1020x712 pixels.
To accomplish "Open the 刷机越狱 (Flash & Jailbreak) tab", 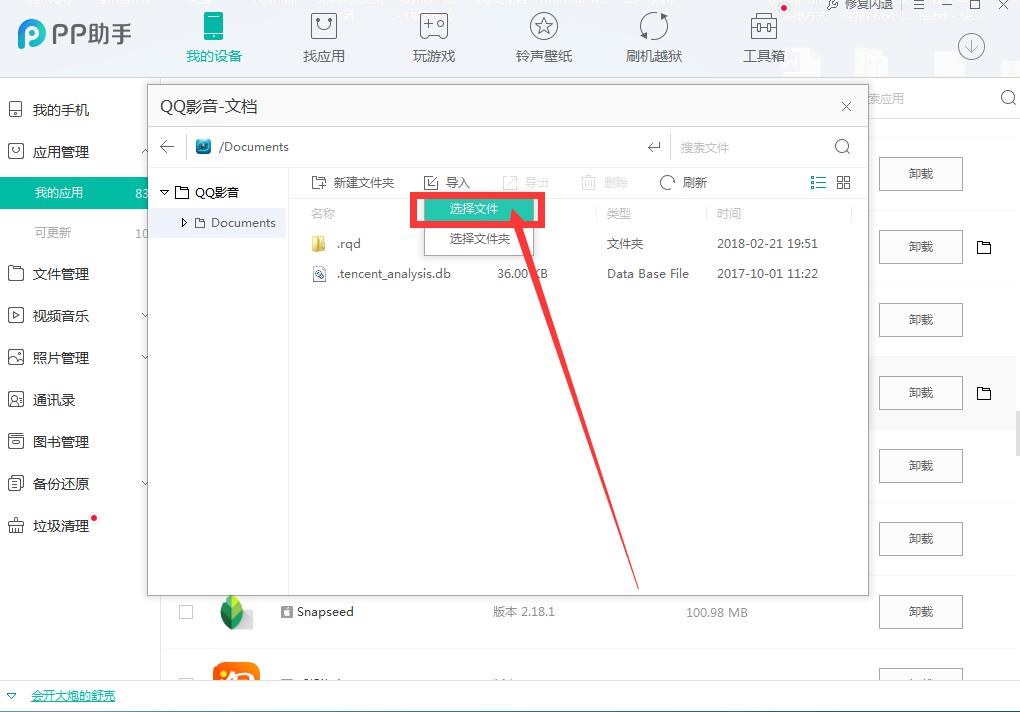I will coord(654,38).
